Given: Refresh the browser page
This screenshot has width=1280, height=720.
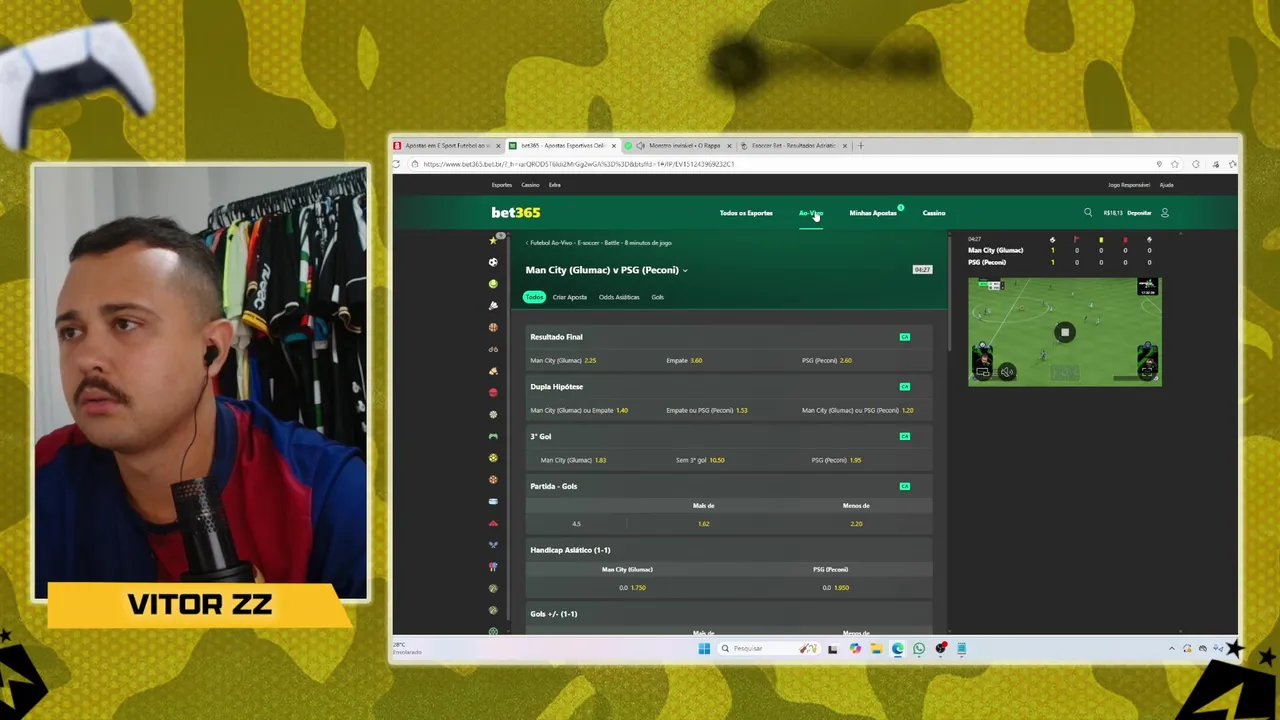Looking at the screenshot, I should [397, 164].
